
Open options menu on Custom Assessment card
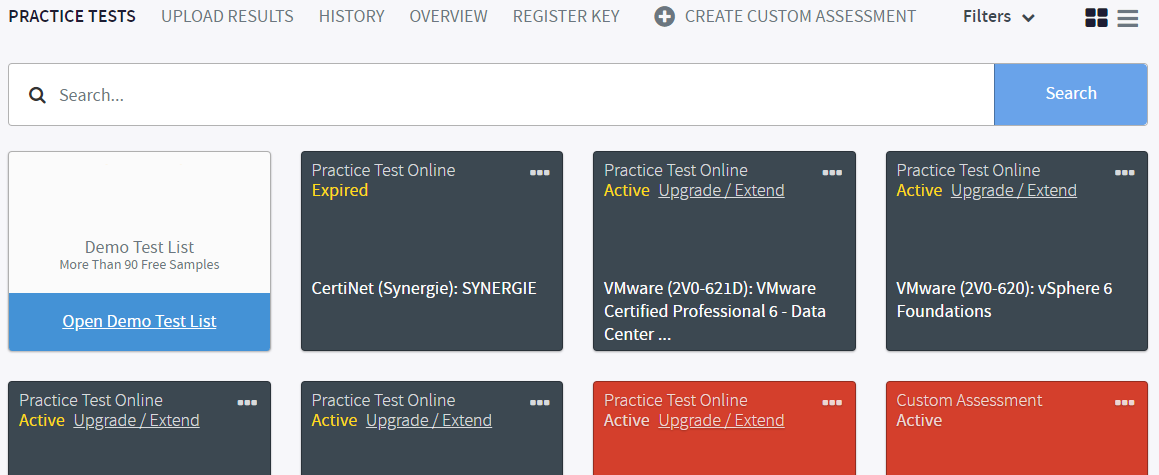pos(1125,403)
